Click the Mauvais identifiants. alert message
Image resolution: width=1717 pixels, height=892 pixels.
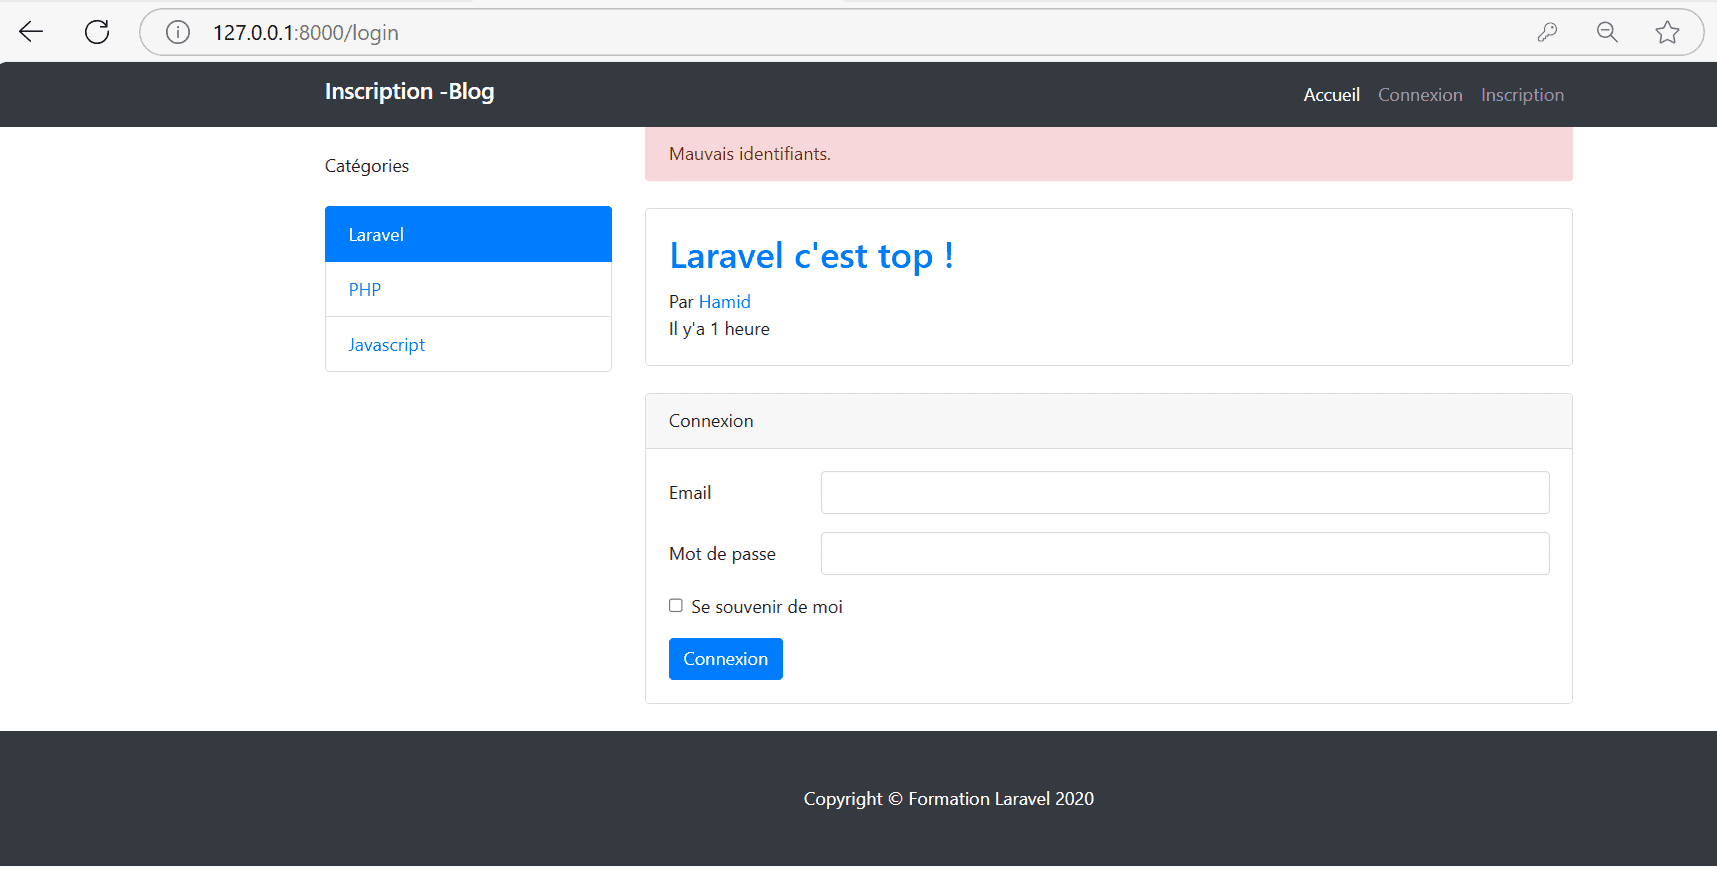(1109, 154)
